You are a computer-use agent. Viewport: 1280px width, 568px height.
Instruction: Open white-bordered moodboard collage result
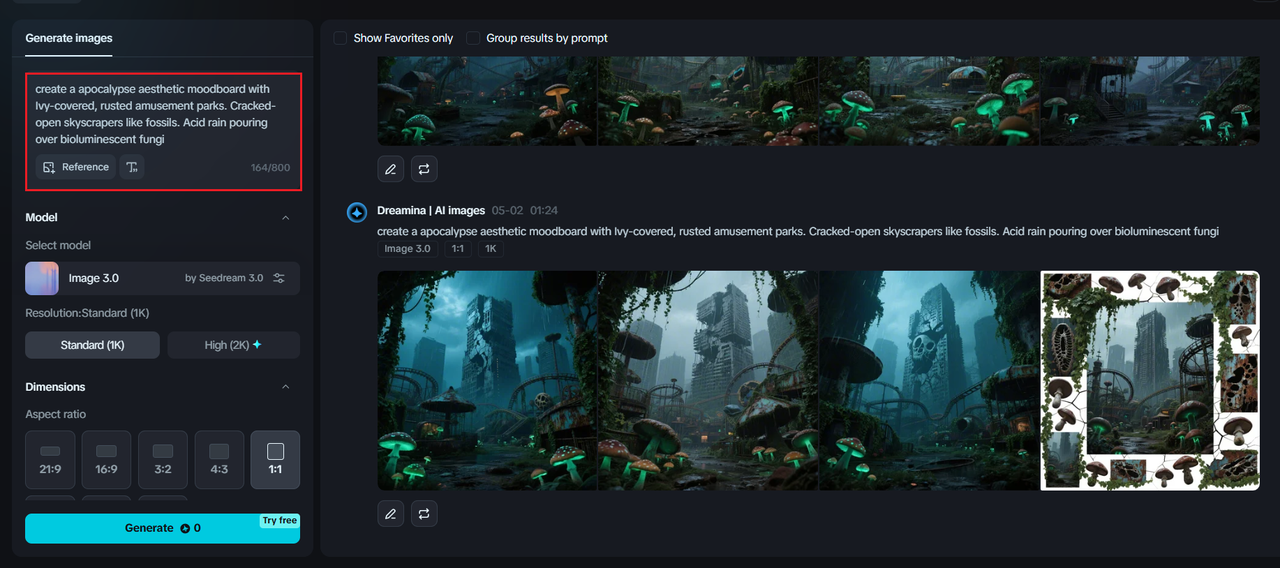(x=1150, y=380)
